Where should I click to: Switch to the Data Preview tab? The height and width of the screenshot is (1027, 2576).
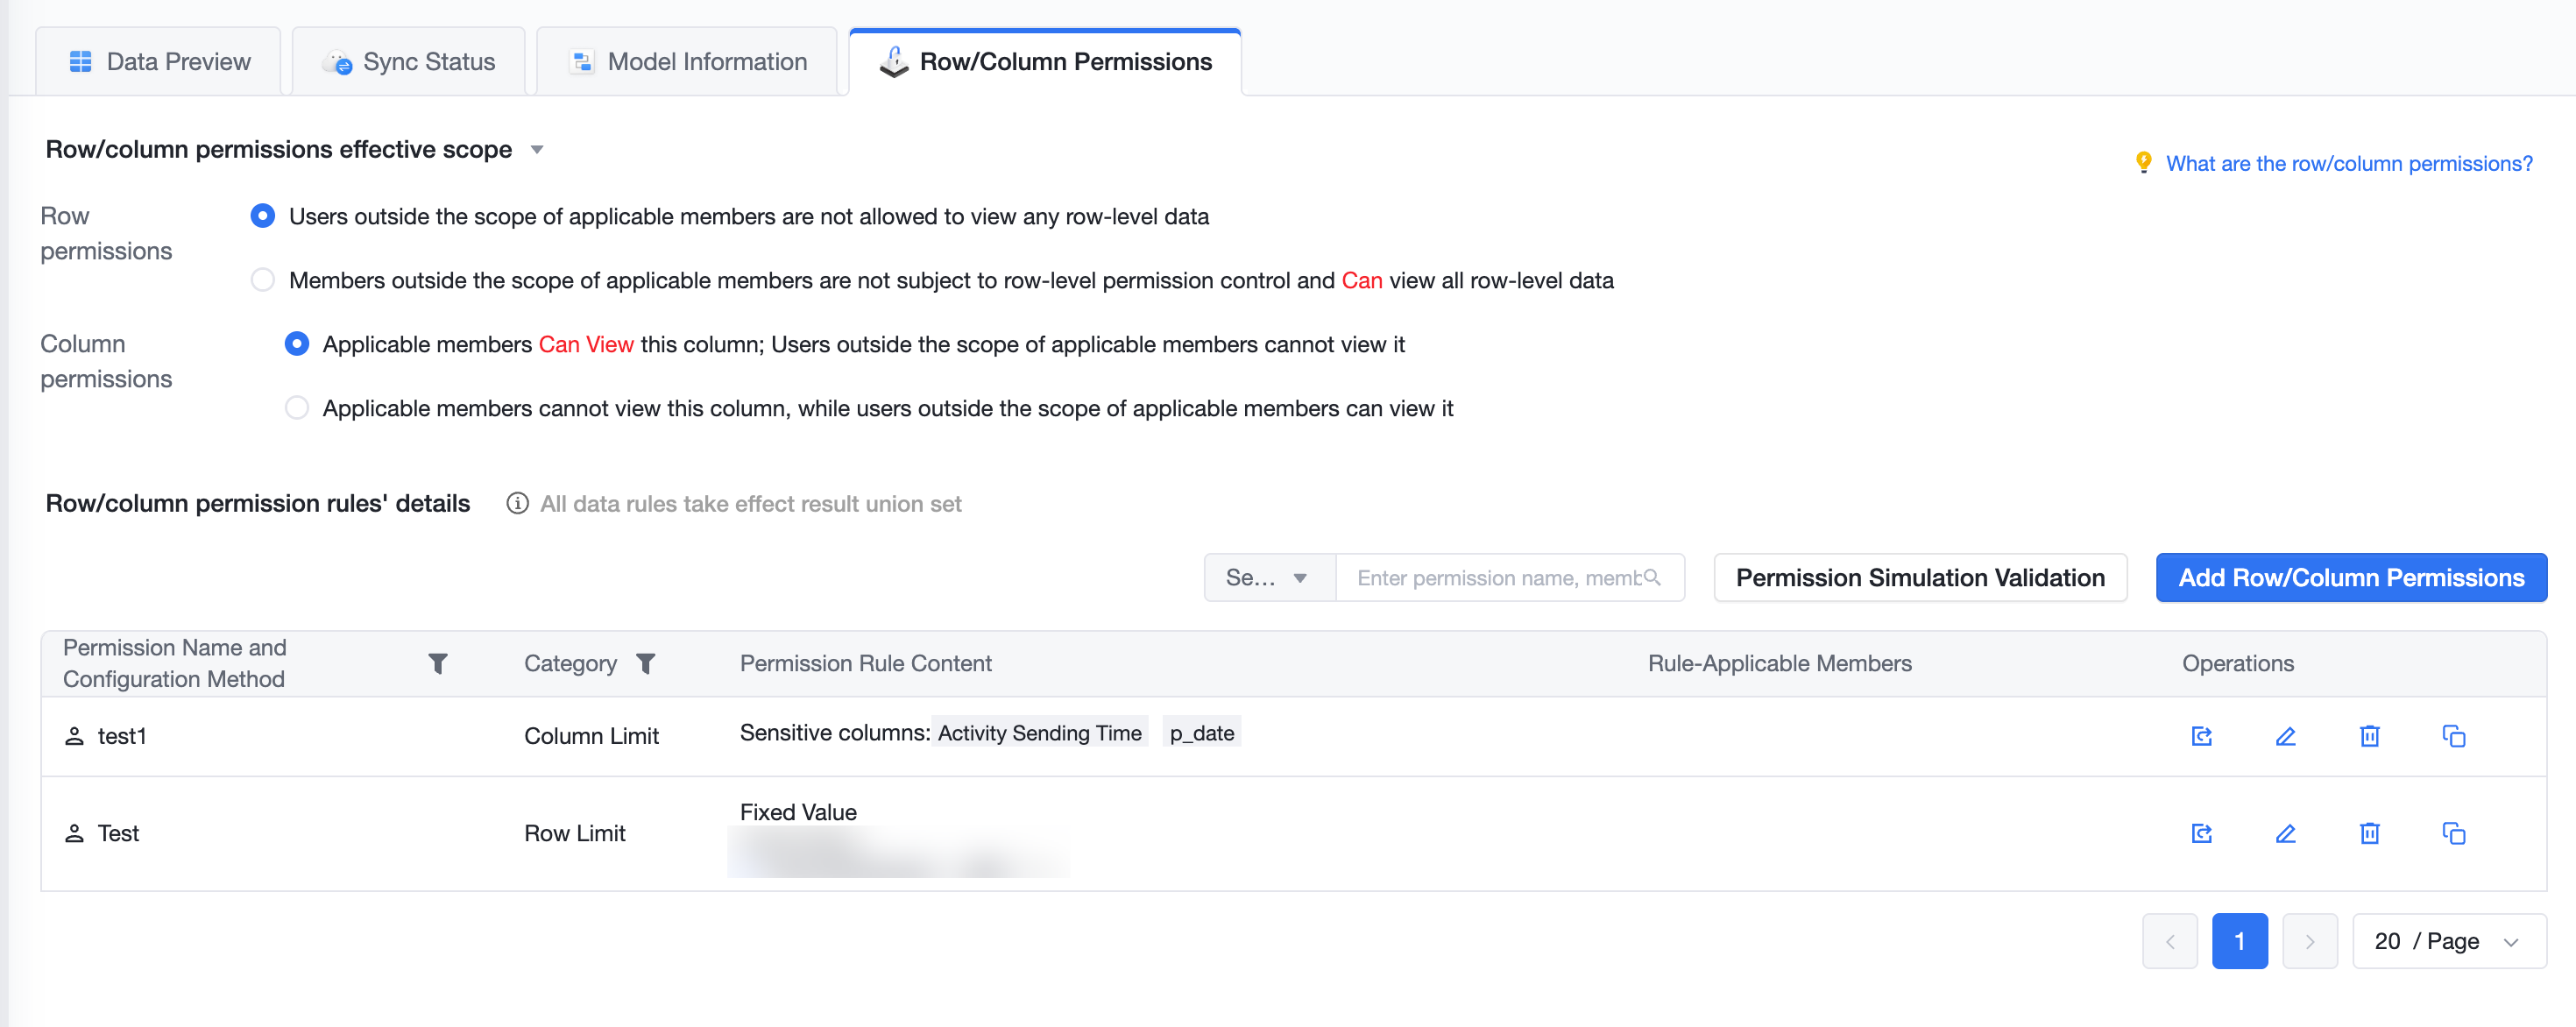[159, 62]
